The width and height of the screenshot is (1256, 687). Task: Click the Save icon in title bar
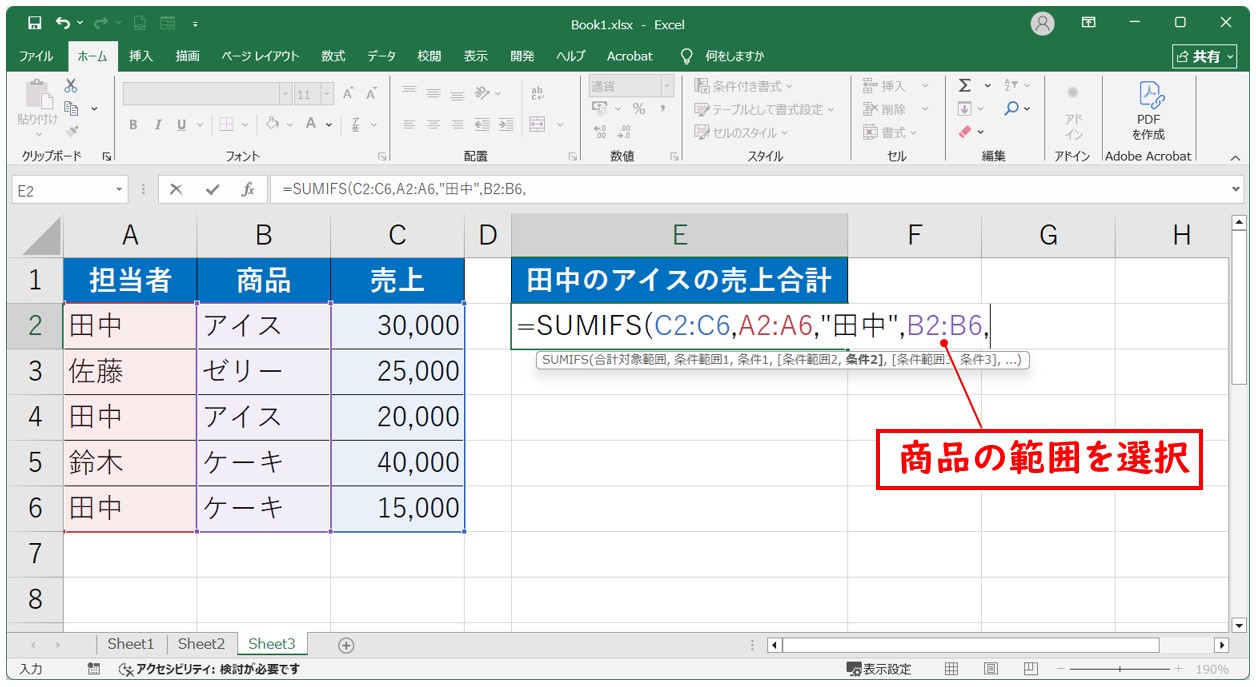(x=34, y=22)
